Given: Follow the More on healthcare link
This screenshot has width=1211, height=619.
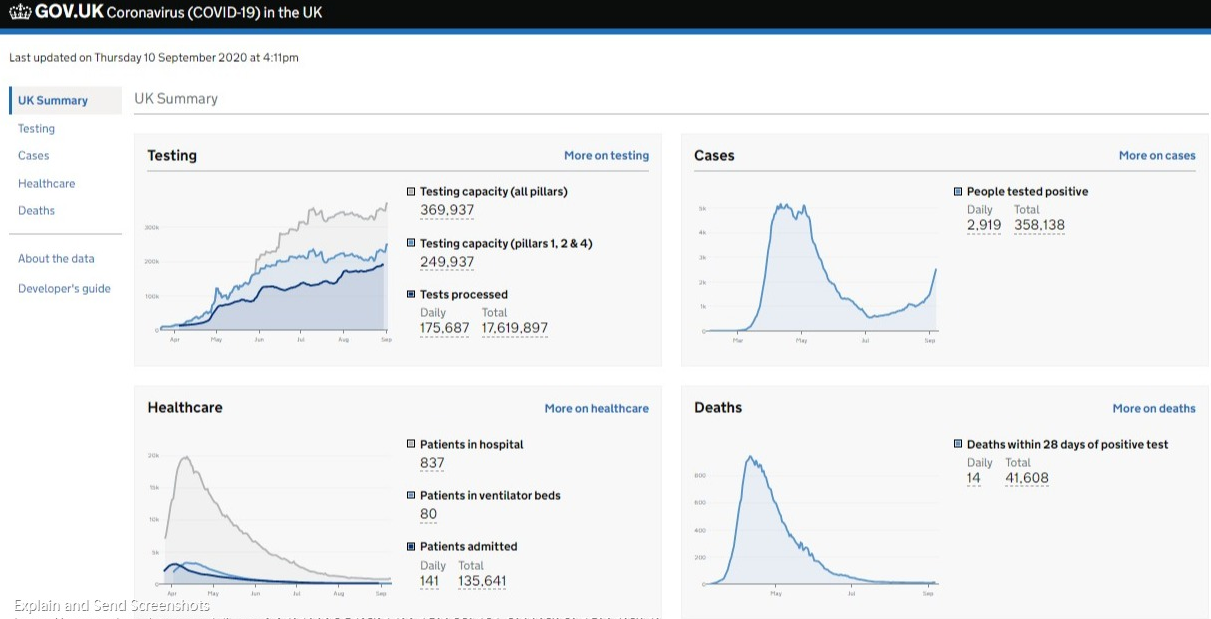Looking at the screenshot, I should pos(596,408).
